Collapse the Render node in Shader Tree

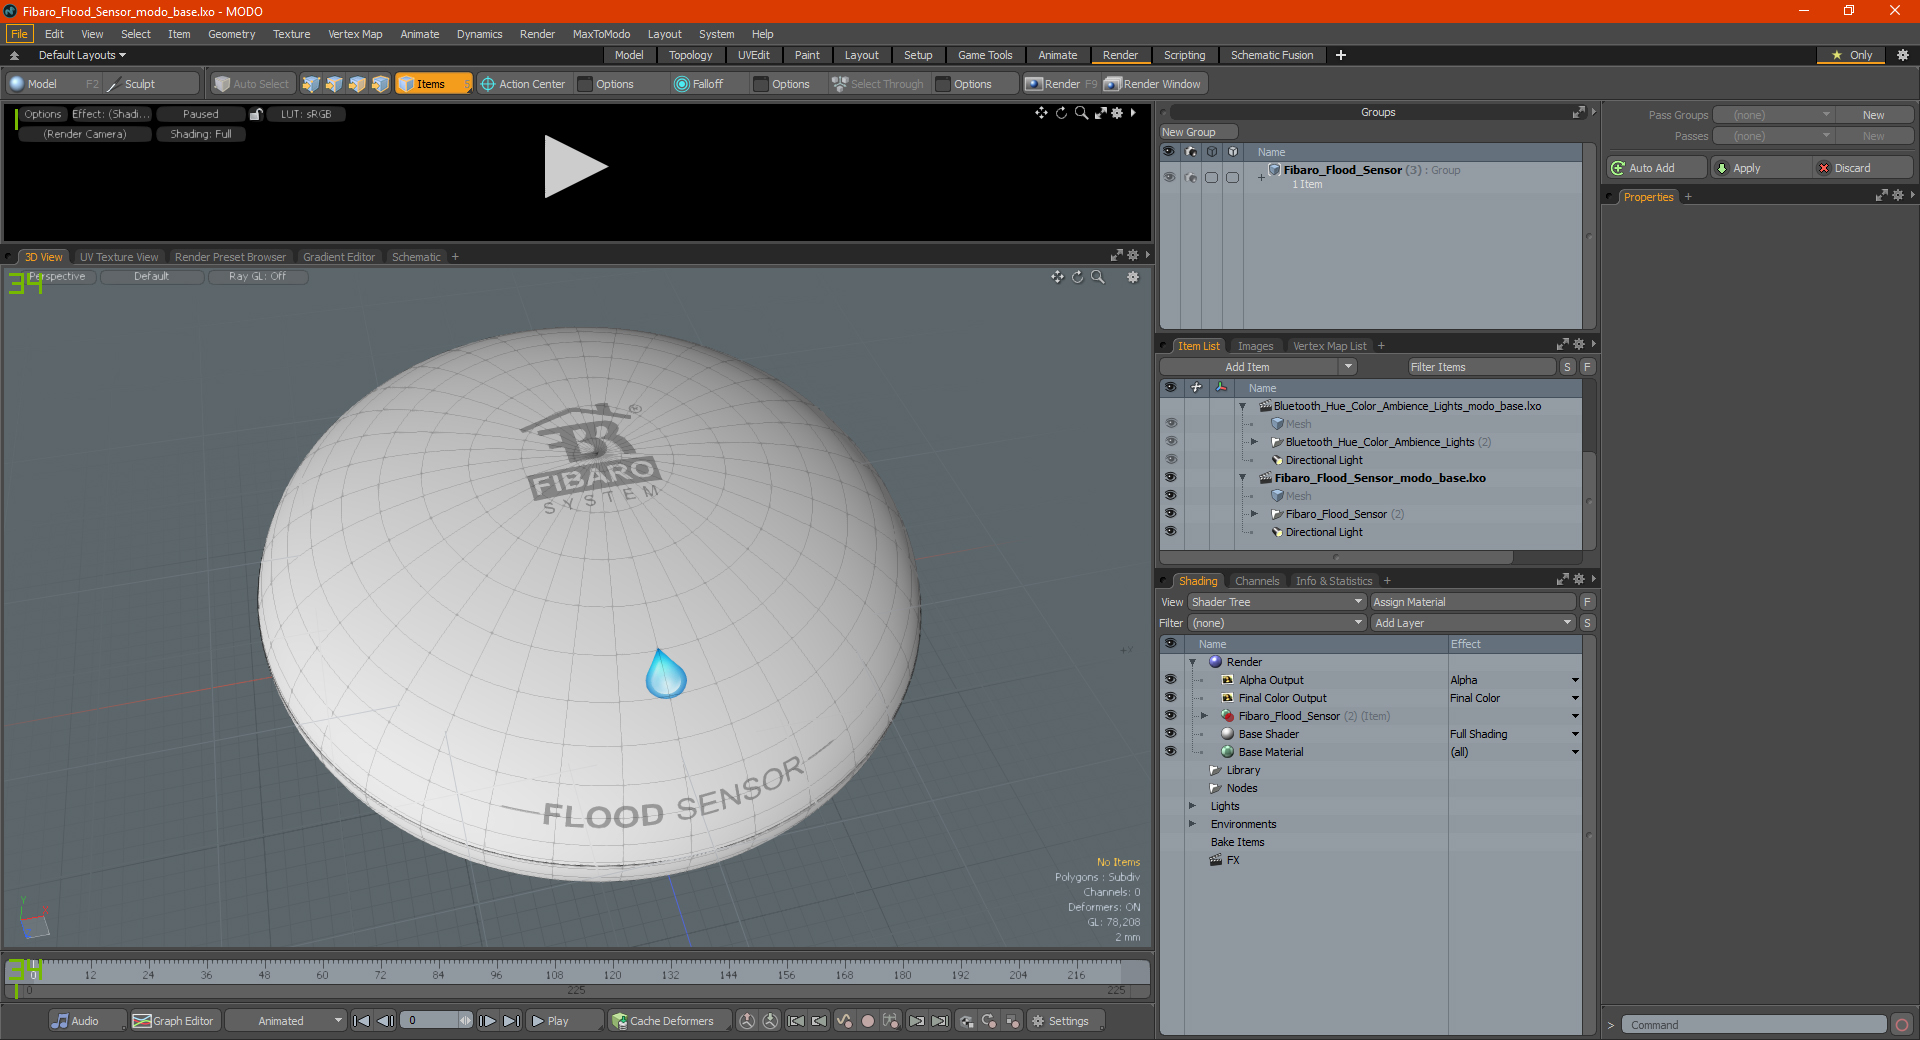(x=1192, y=662)
